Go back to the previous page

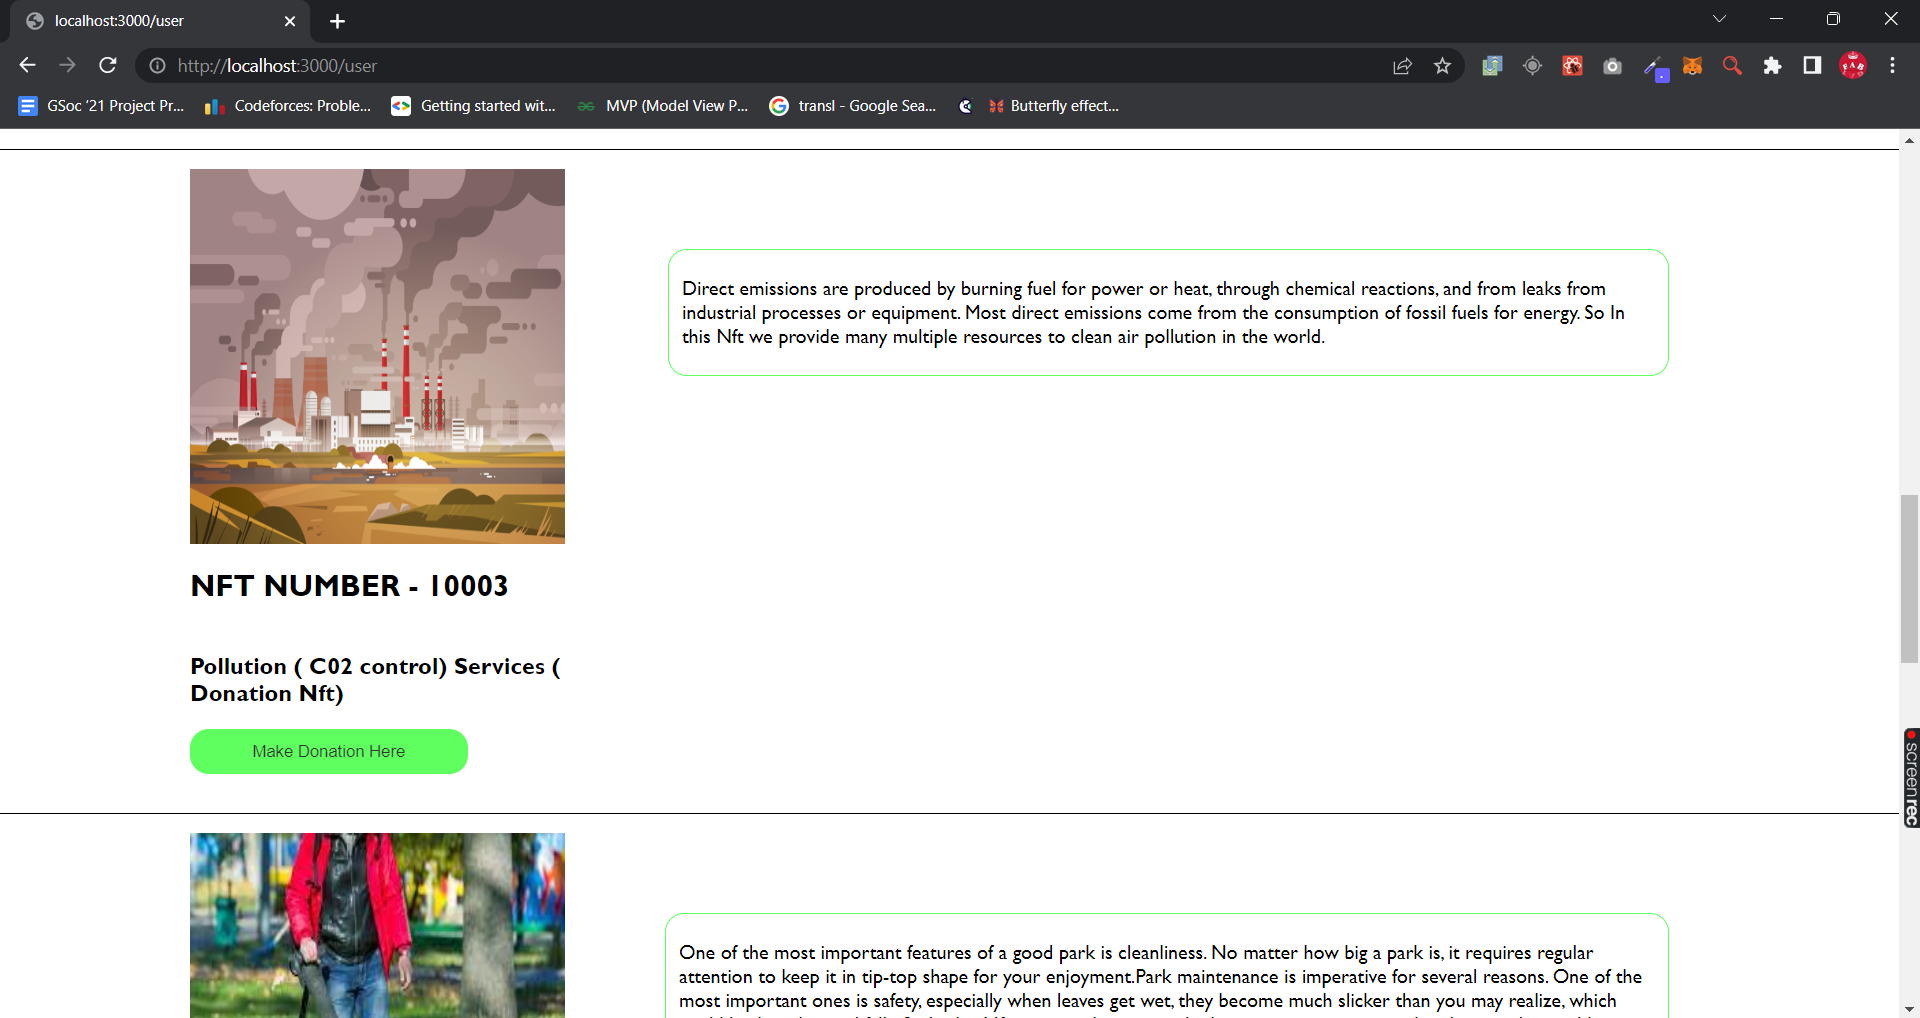click(27, 65)
